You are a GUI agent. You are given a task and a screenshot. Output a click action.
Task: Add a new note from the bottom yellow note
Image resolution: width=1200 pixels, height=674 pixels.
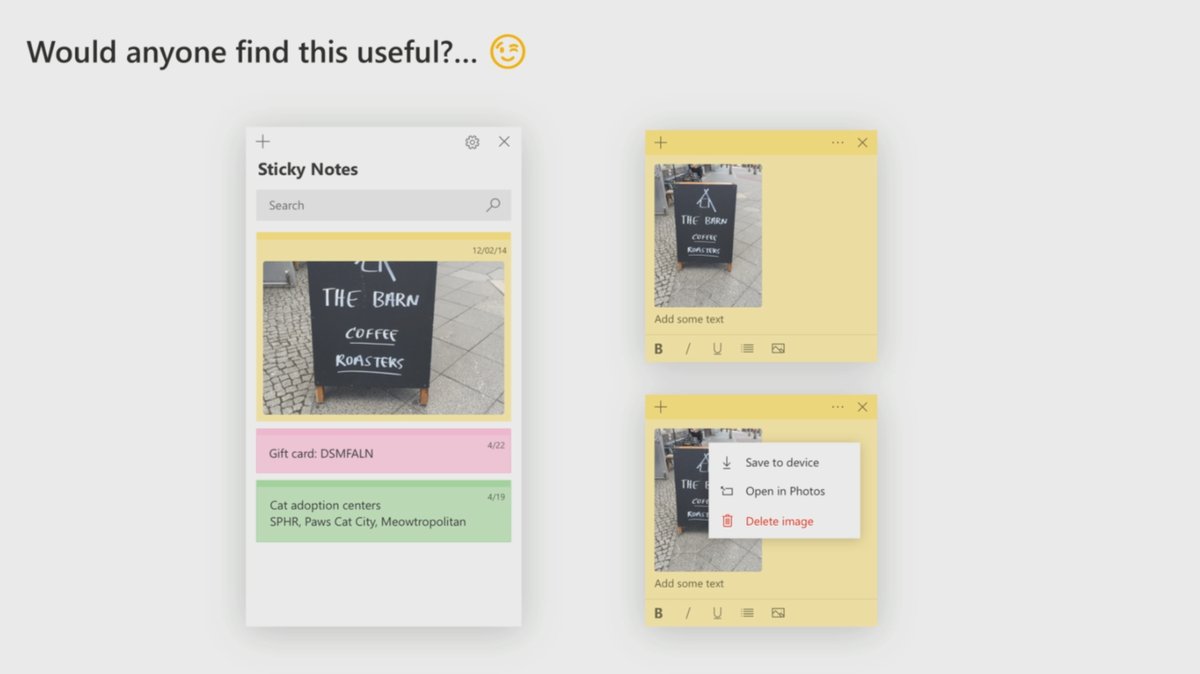(660, 407)
